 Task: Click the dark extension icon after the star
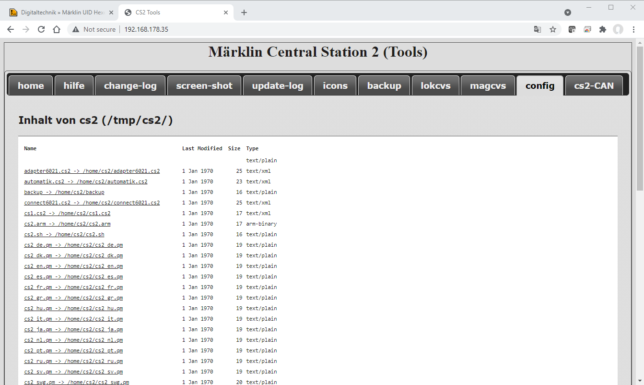(x=572, y=29)
